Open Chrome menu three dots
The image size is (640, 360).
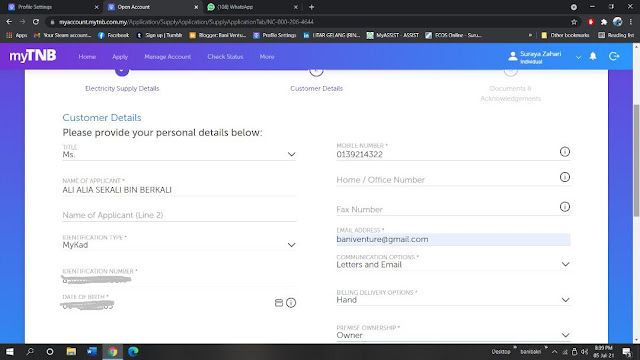click(x=631, y=22)
